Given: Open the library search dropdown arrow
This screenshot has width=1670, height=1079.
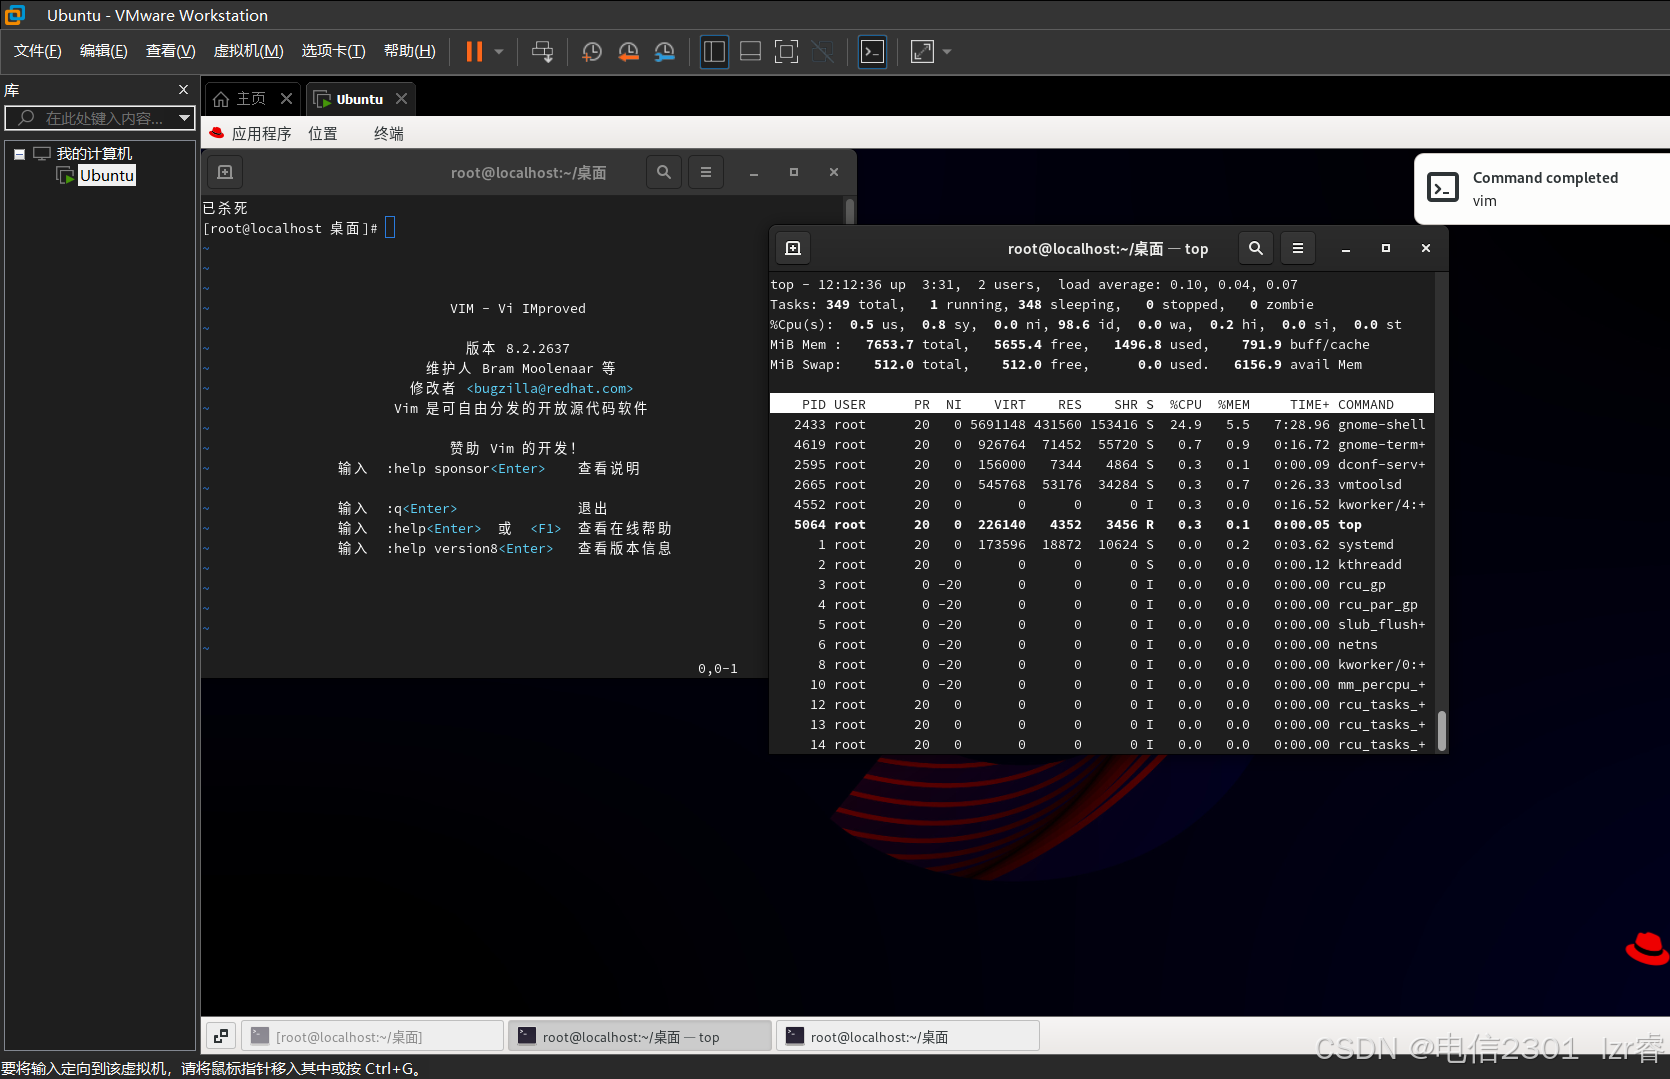Looking at the screenshot, I should pyautogui.click(x=184, y=118).
